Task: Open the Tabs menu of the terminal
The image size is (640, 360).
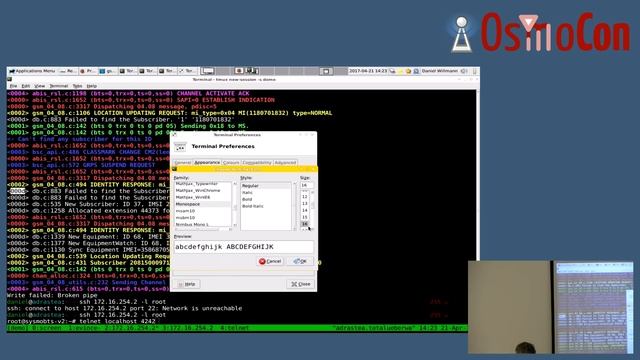Action: click(78, 86)
